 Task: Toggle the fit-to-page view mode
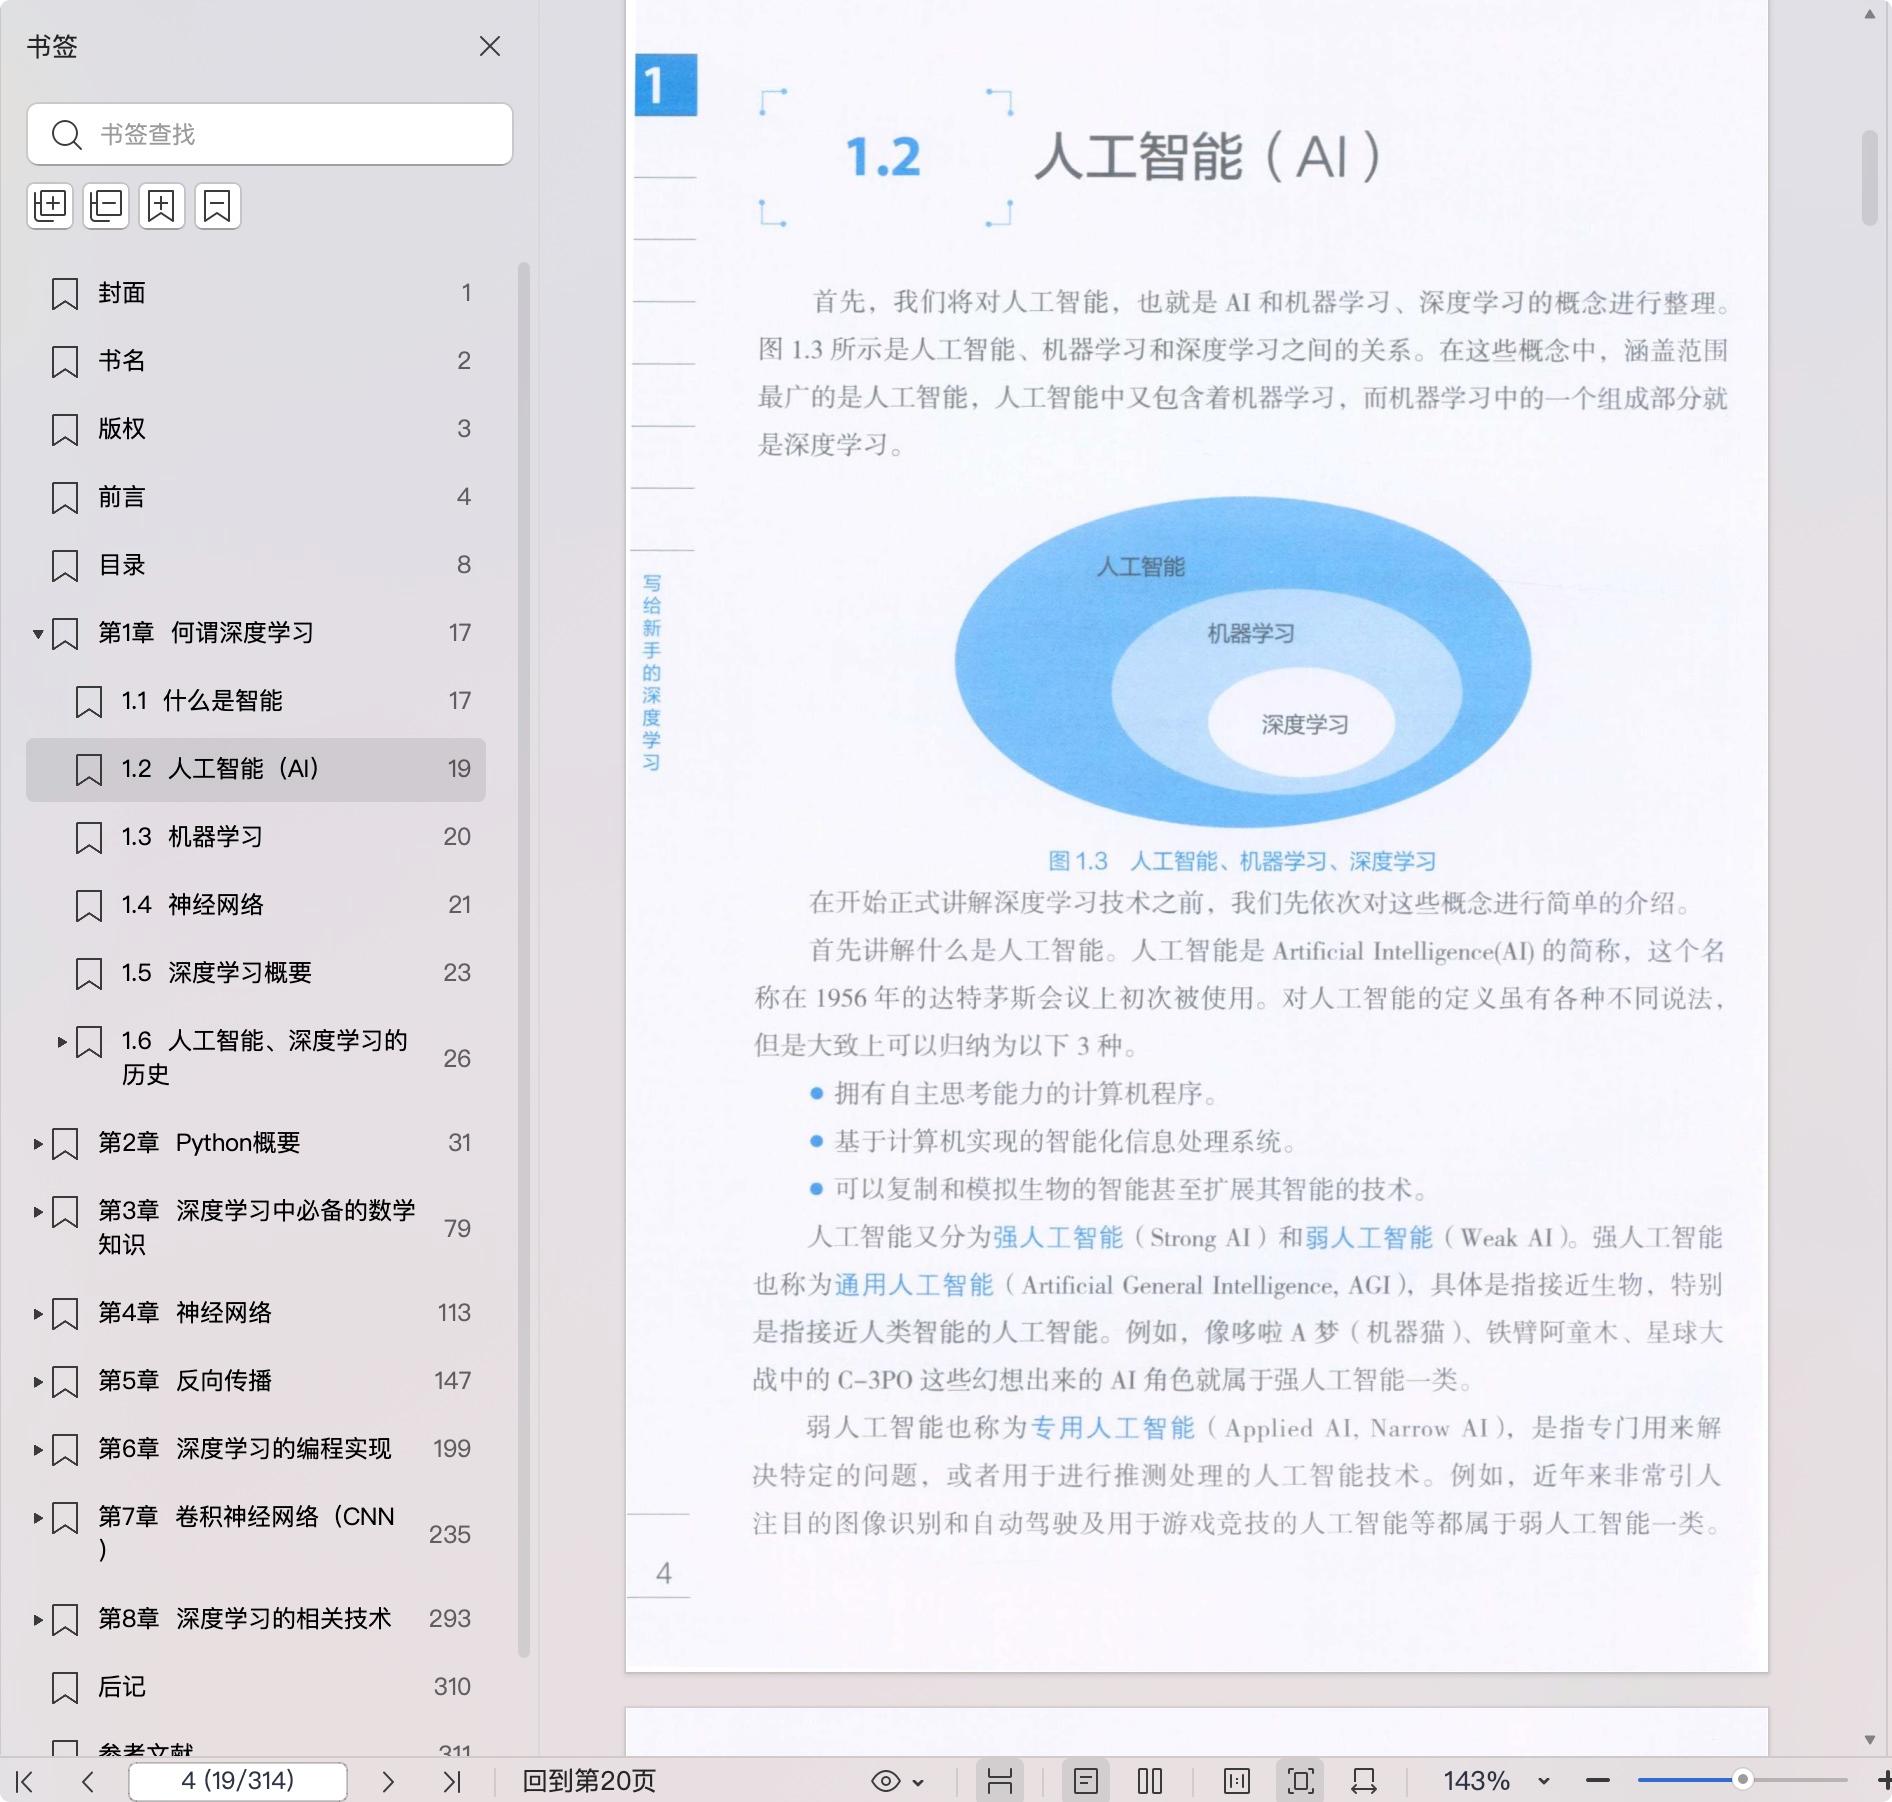pyautogui.click(x=1300, y=1781)
